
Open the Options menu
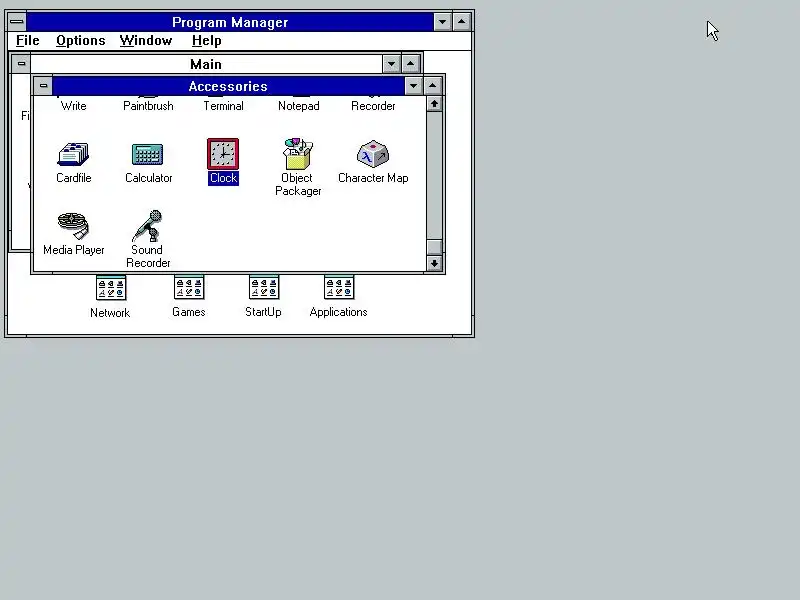(81, 41)
